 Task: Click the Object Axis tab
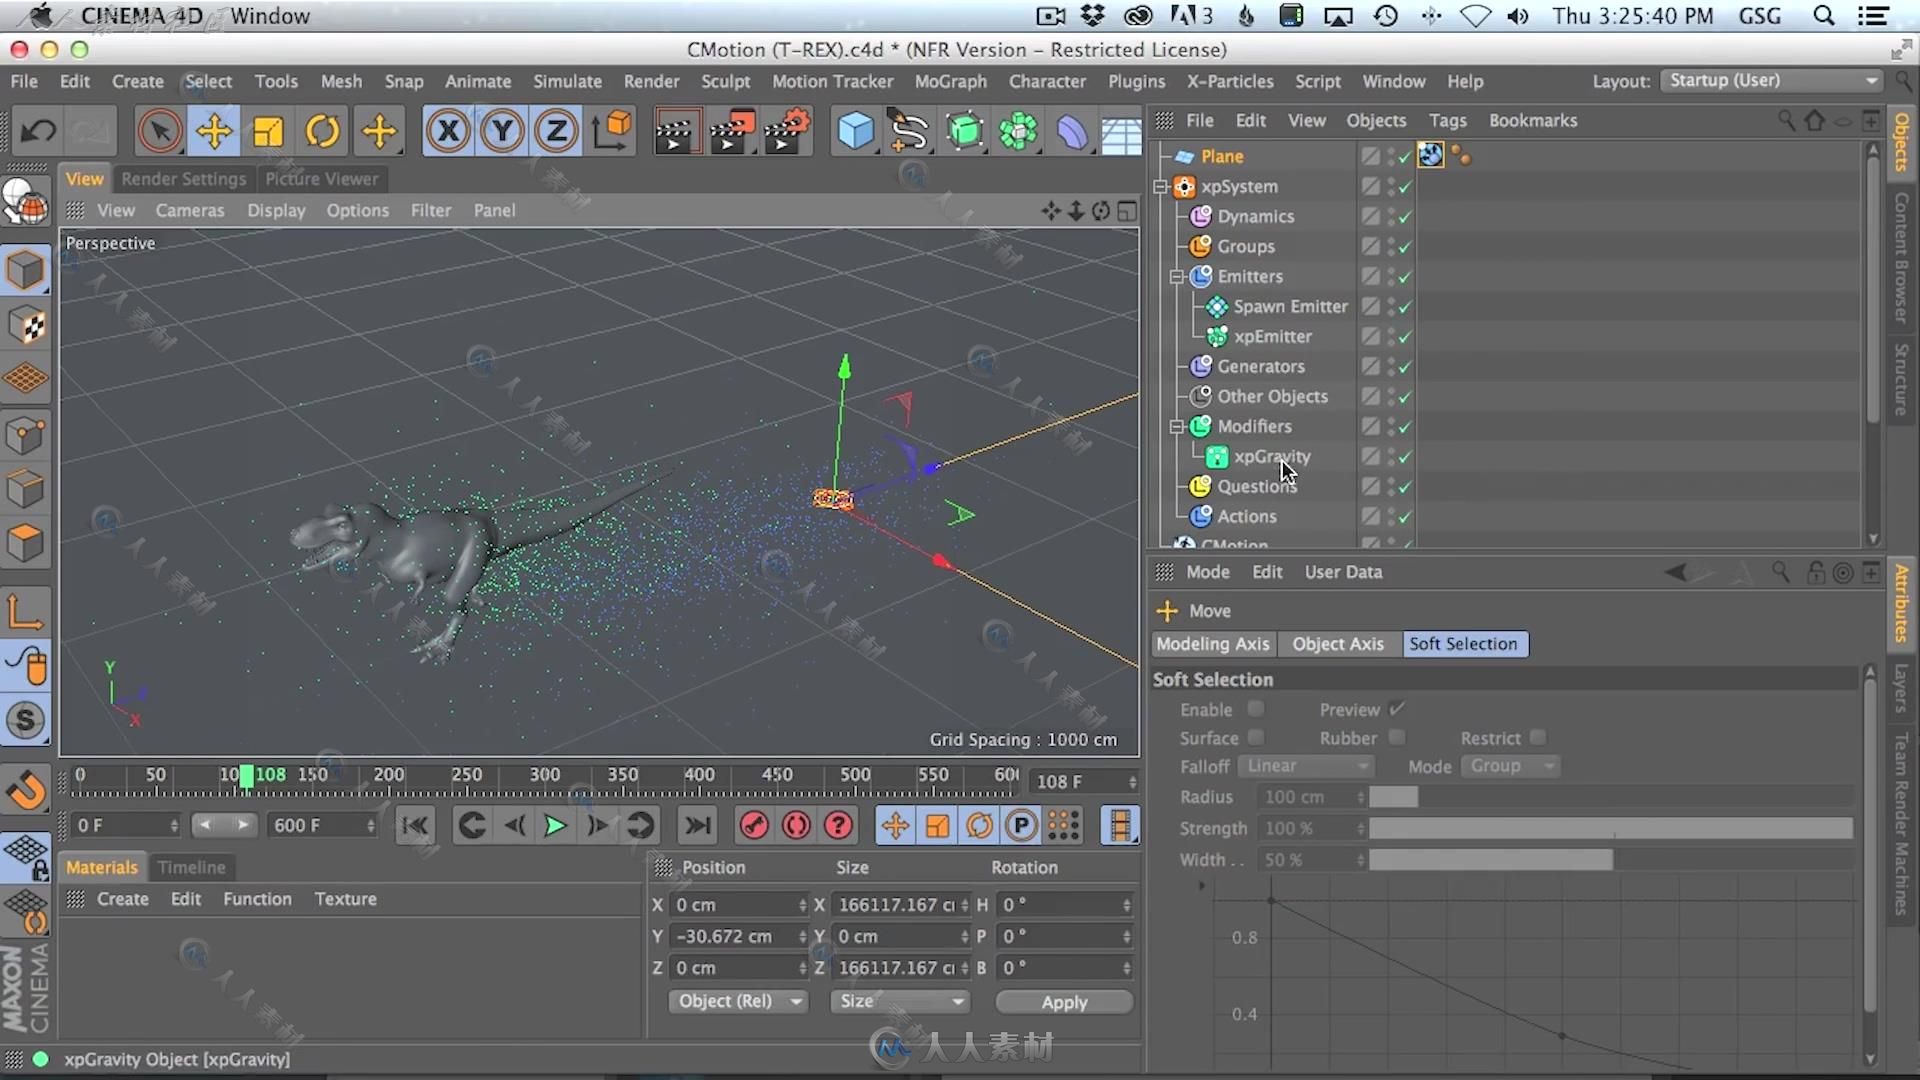click(1337, 644)
